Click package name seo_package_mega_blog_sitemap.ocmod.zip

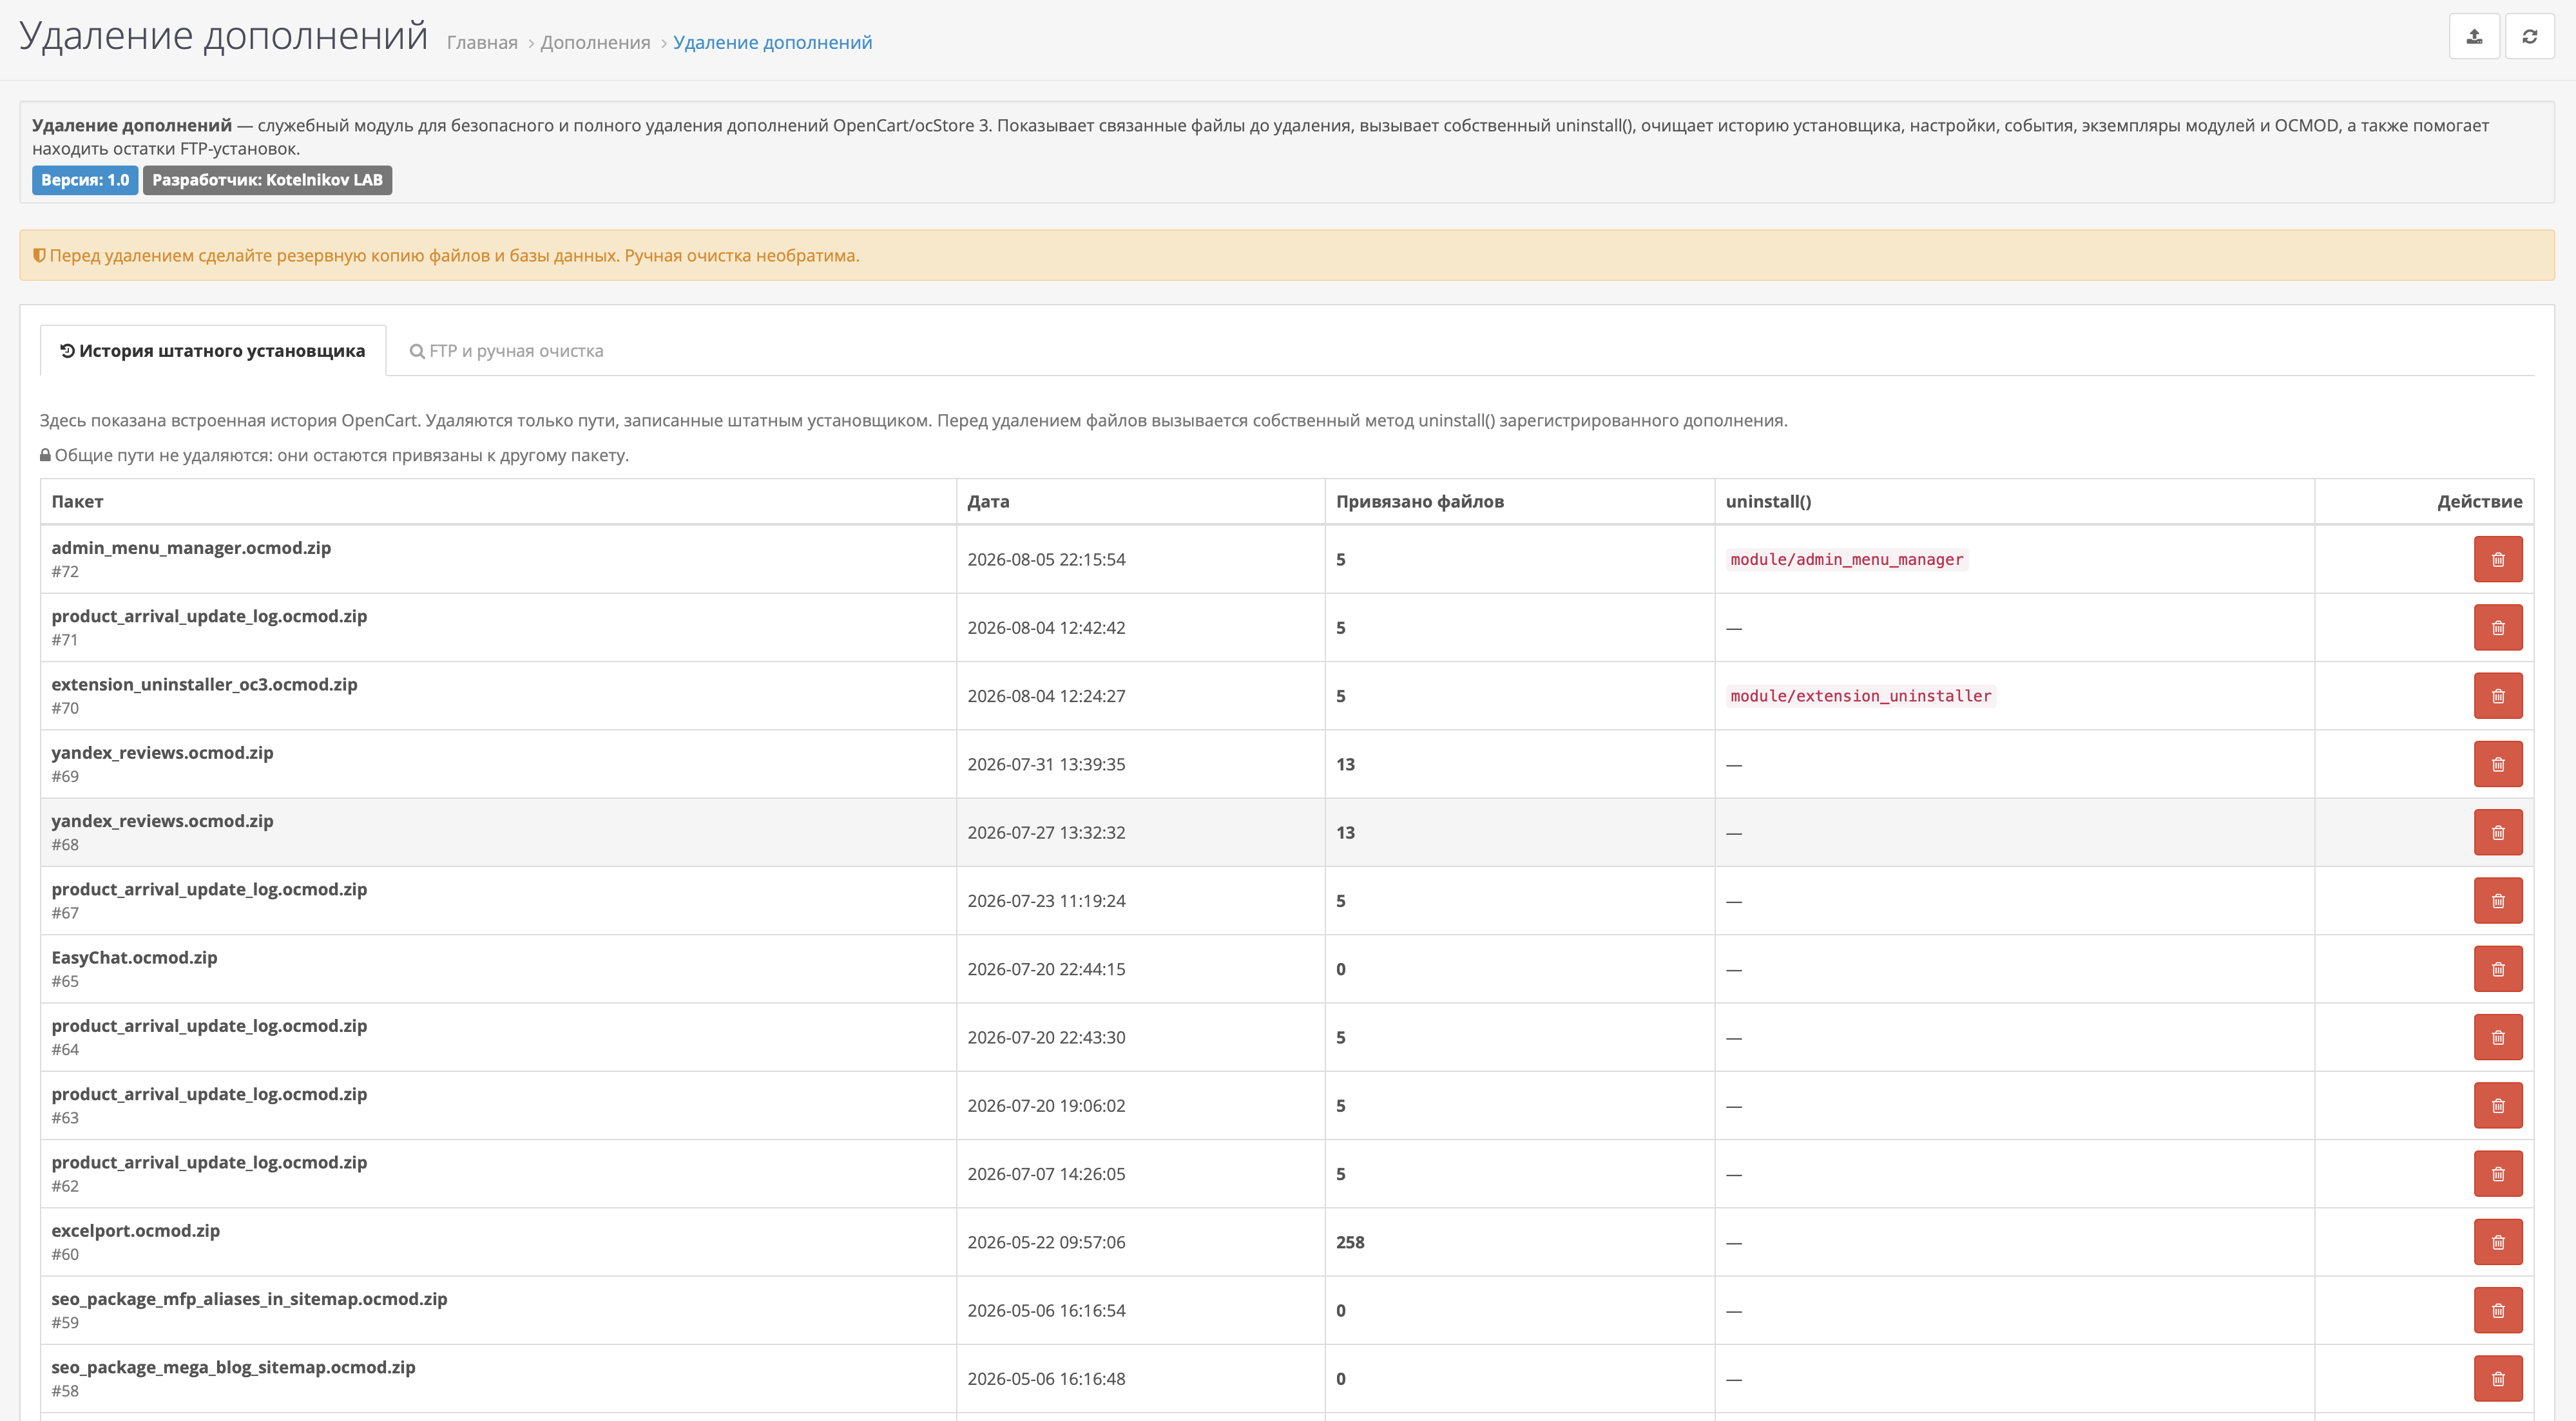[x=233, y=1367]
